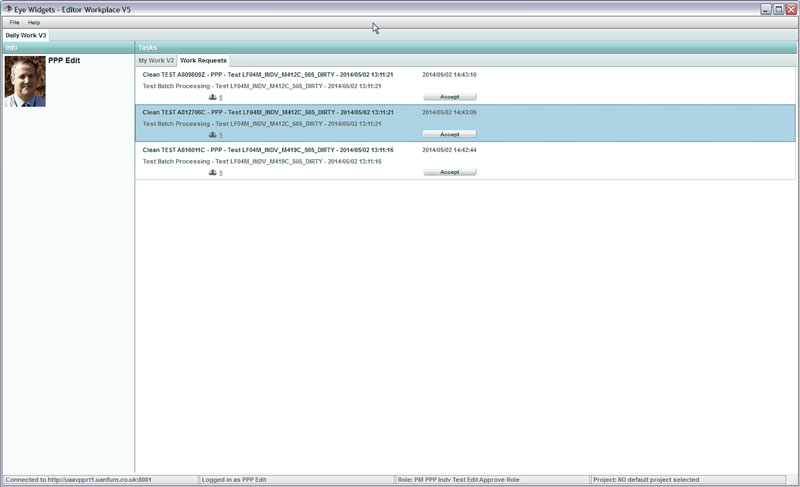Click the timestamp 2014/05/02 14:43:10
The height and width of the screenshot is (487, 800).
coord(449,74)
